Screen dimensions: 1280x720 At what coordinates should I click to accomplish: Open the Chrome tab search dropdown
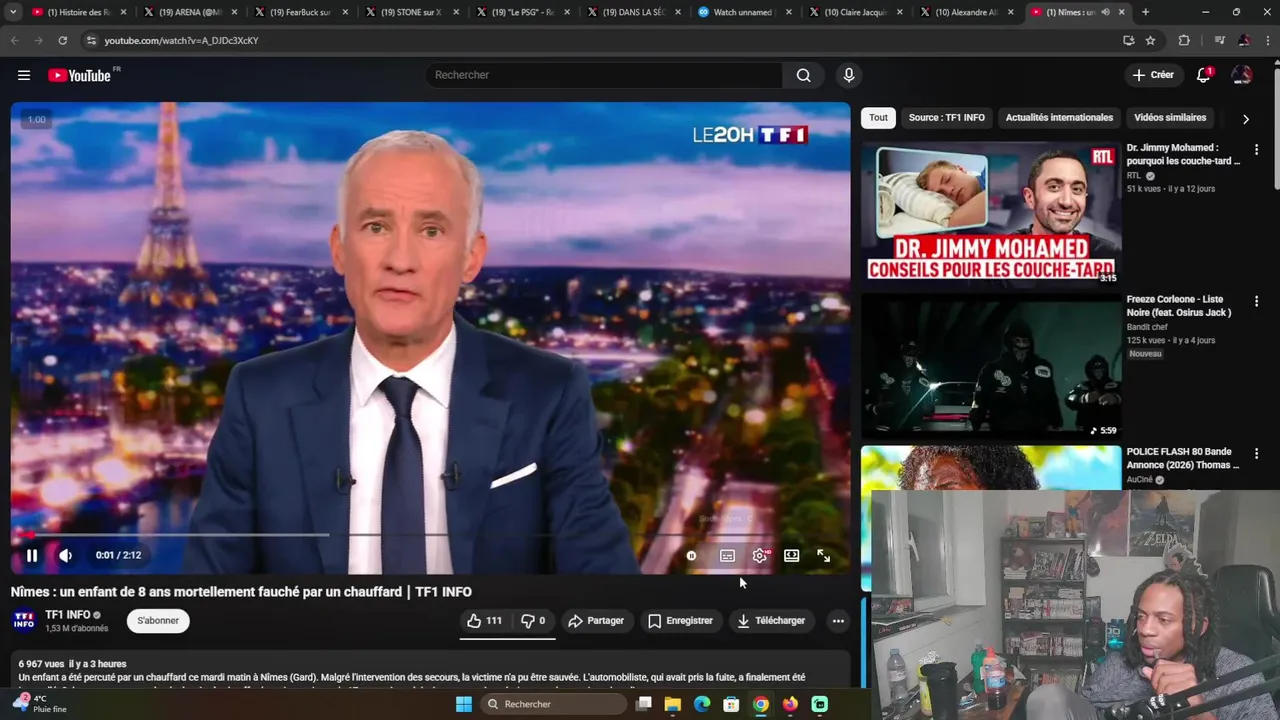click(13, 12)
